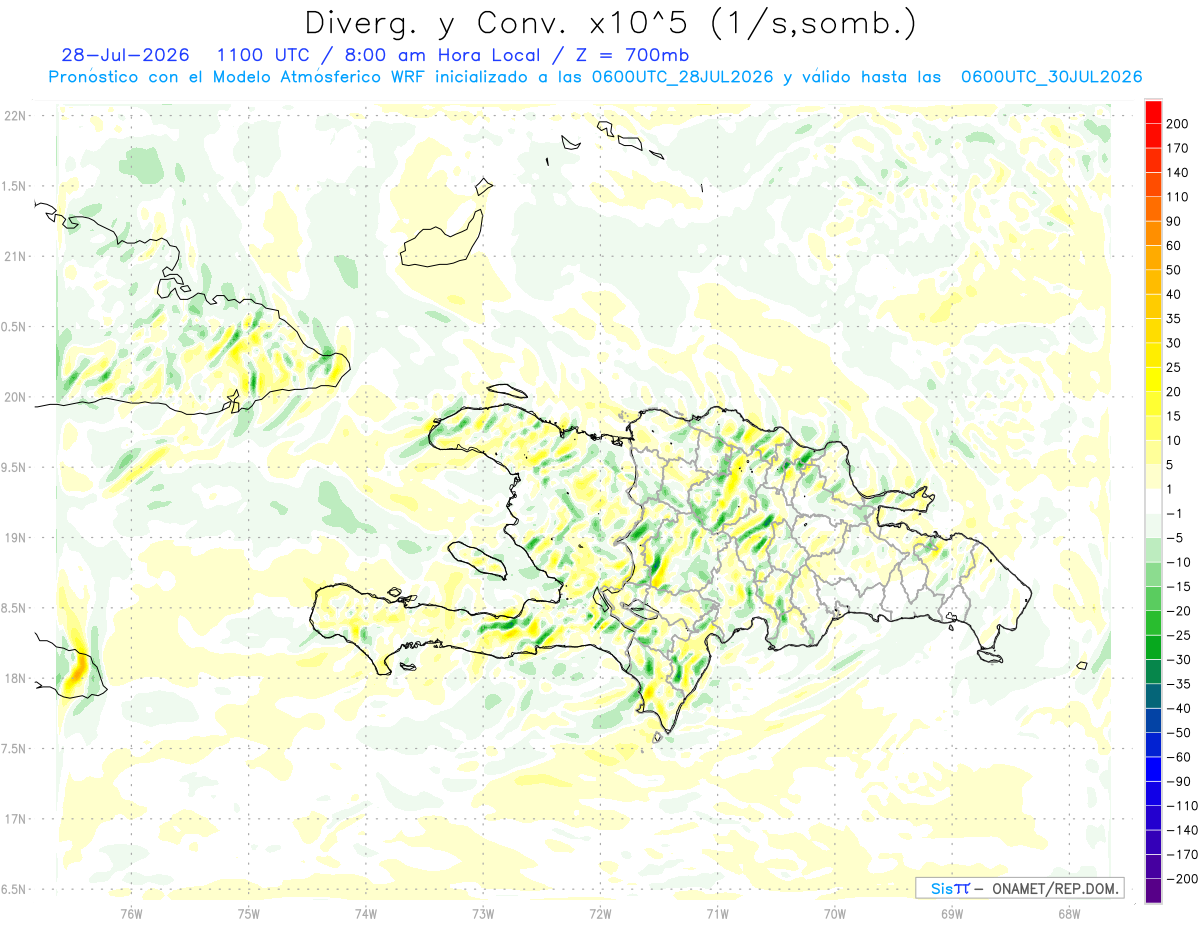Click the "8:00 am Hora Local" text
The width and height of the screenshot is (1200, 927).
coord(440,55)
